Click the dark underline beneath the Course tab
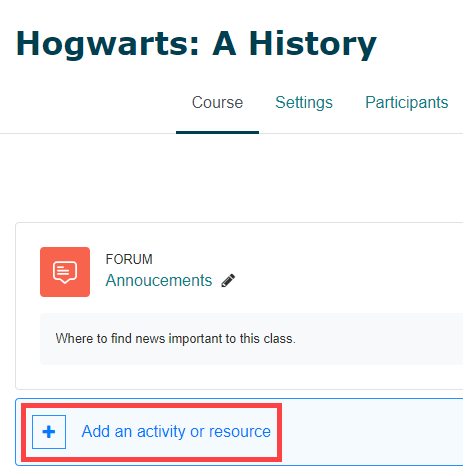This screenshot has height=475, width=463. 217,132
